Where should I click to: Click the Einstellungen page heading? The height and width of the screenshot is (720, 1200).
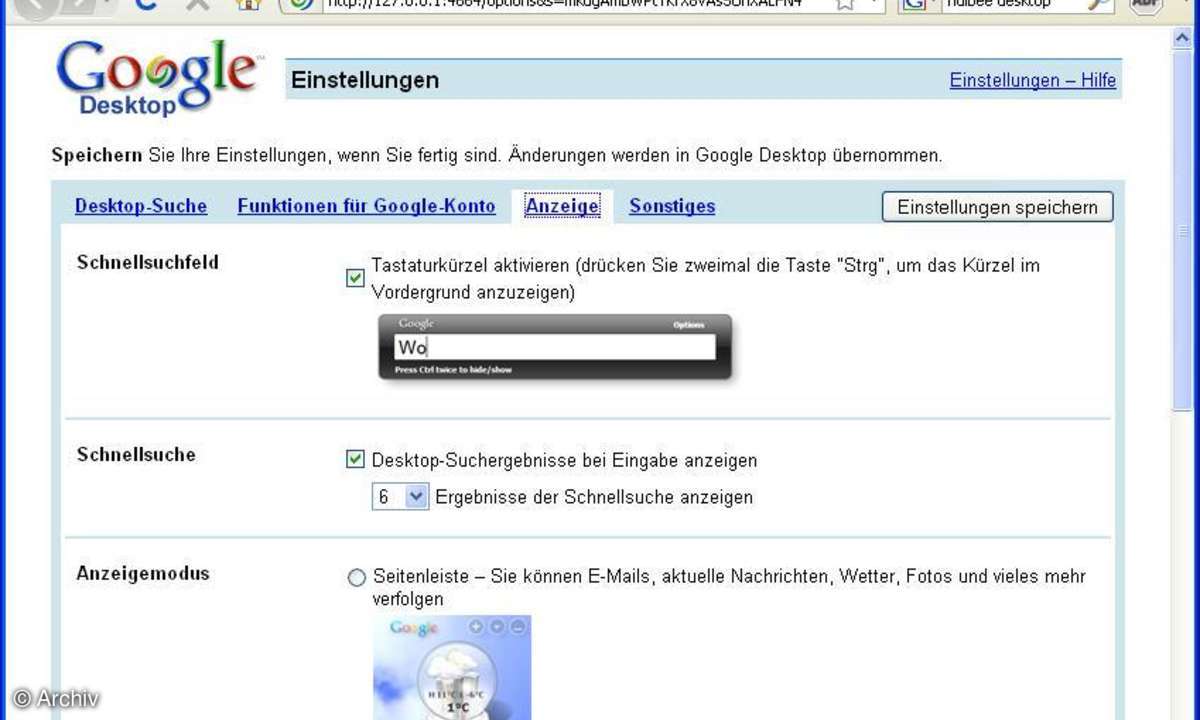[x=365, y=80]
